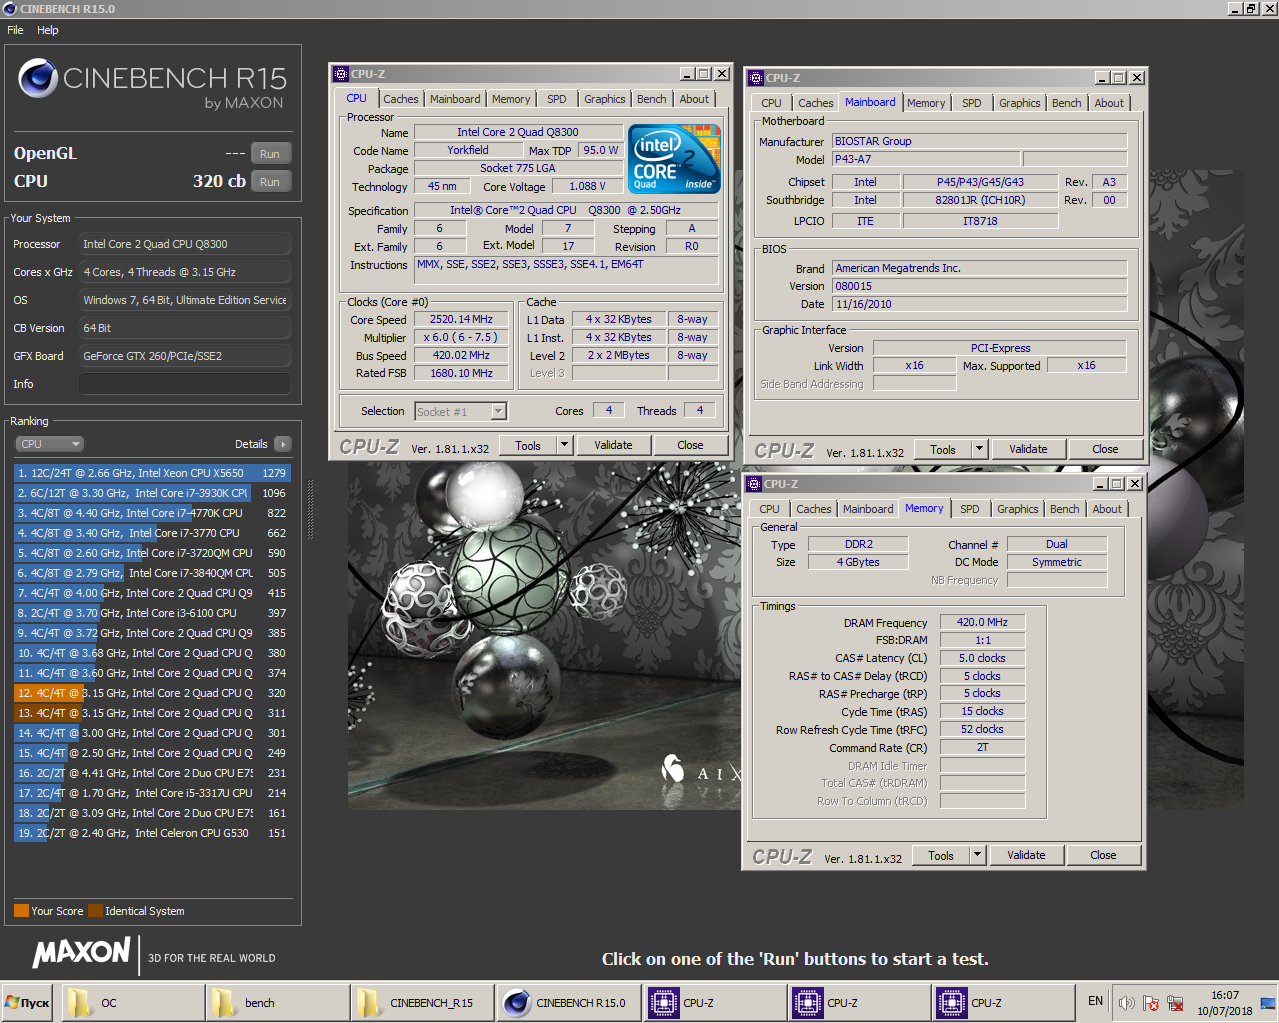Screen dimensions: 1279x1023
Task: Click the network tray icon
Action: (1176, 1003)
